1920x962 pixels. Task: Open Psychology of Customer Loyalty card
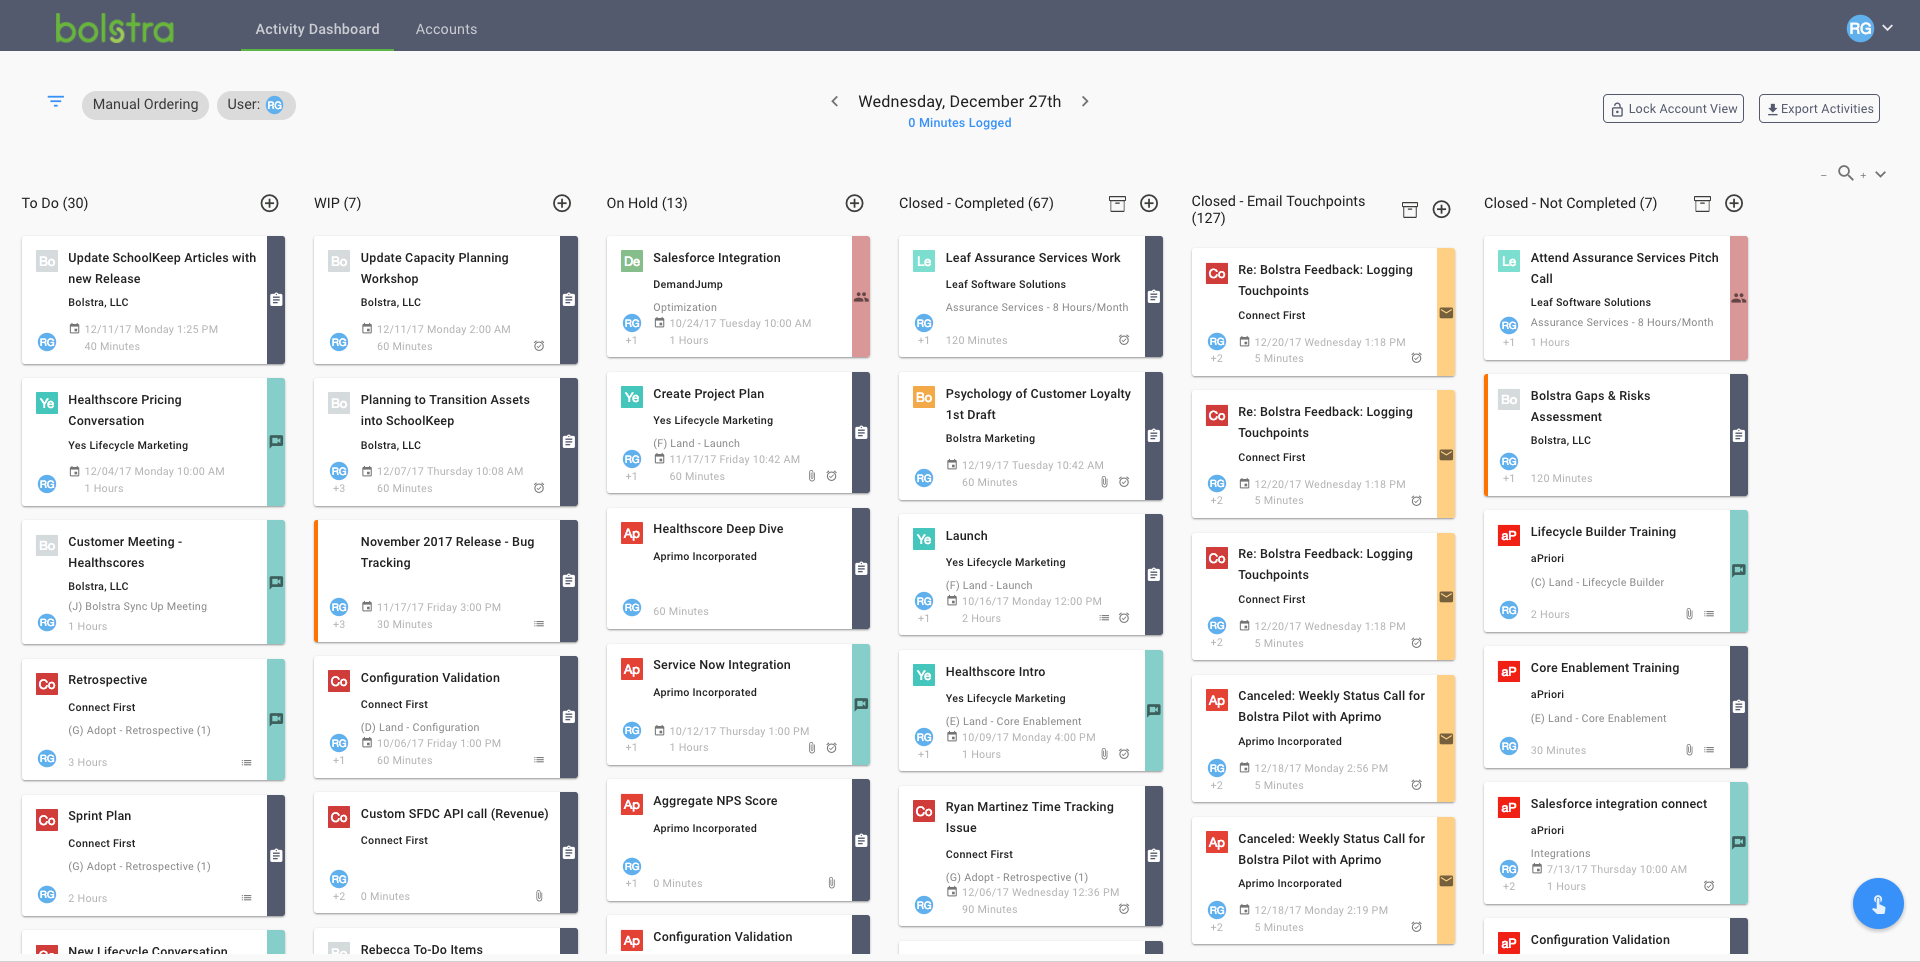[1030, 436]
